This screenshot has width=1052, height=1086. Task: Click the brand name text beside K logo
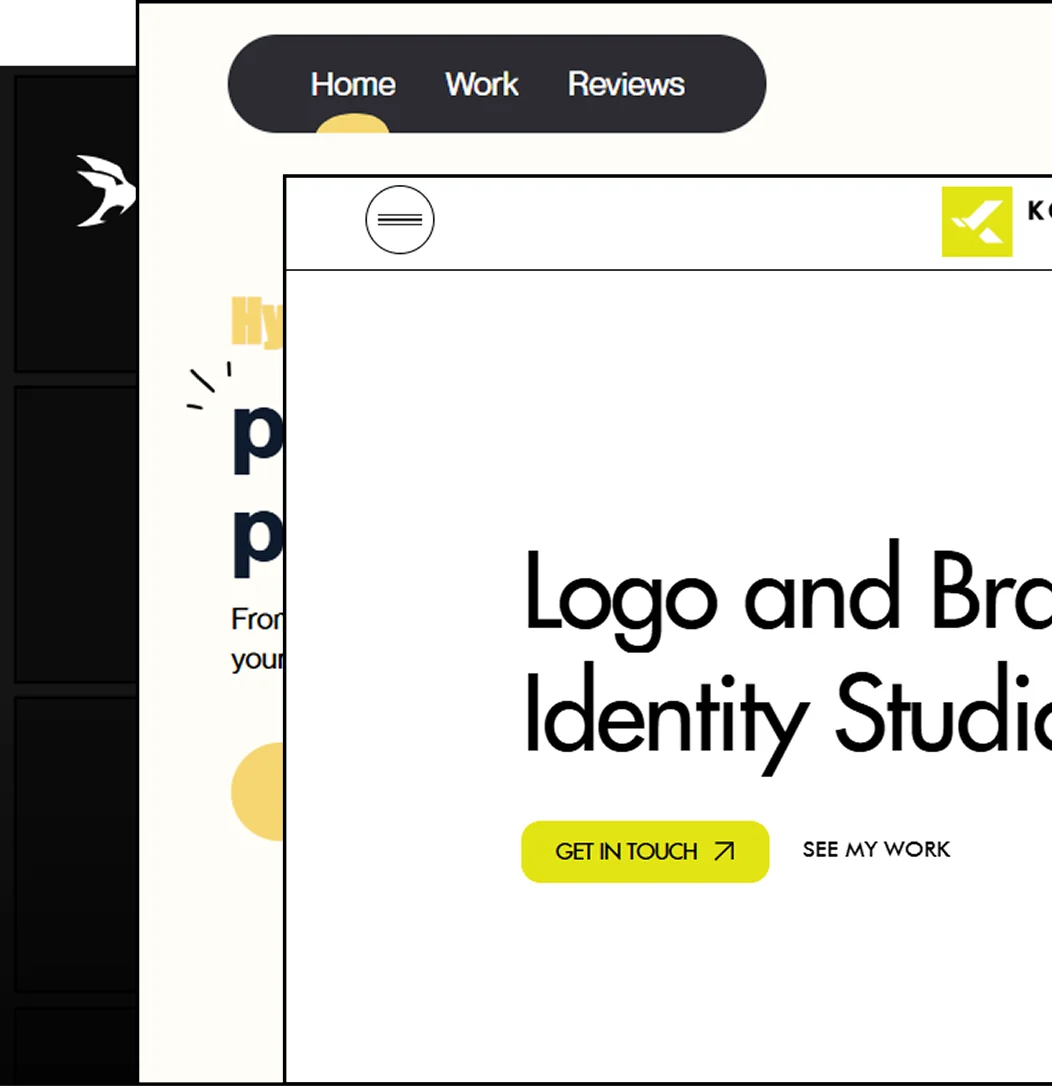click(1039, 211)
